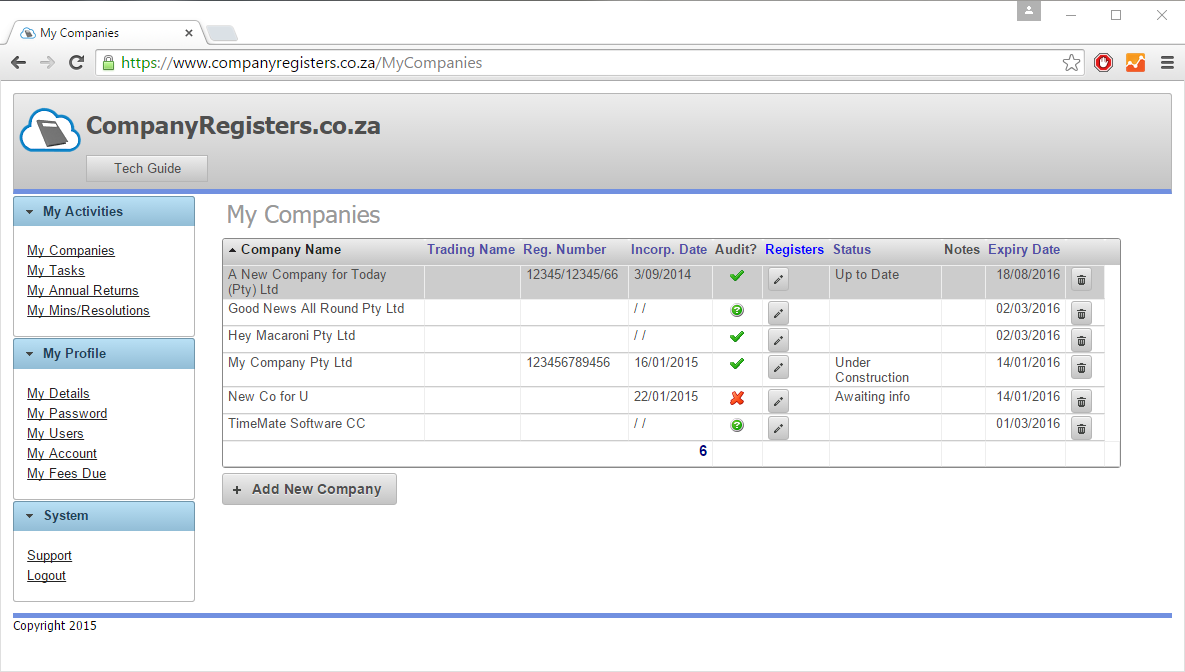This screenshot has width=1185, height=672.
Task: Select the TimeMate Software CC row name
Action: pyautogui.click(x=296, y=423)
